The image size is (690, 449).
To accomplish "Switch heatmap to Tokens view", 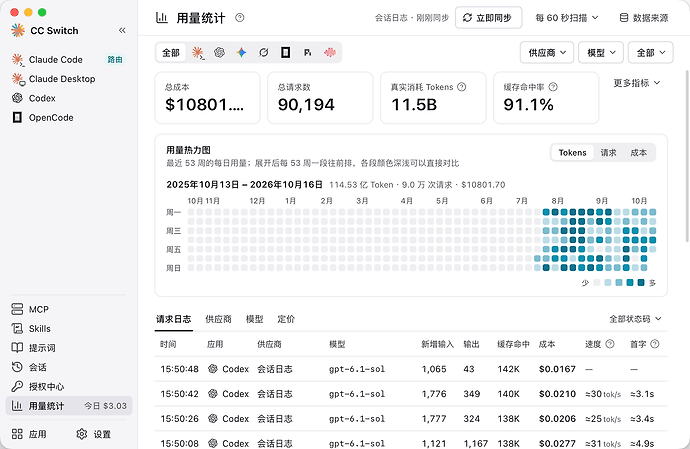I will pyautogui.click(x=573, y=153).
